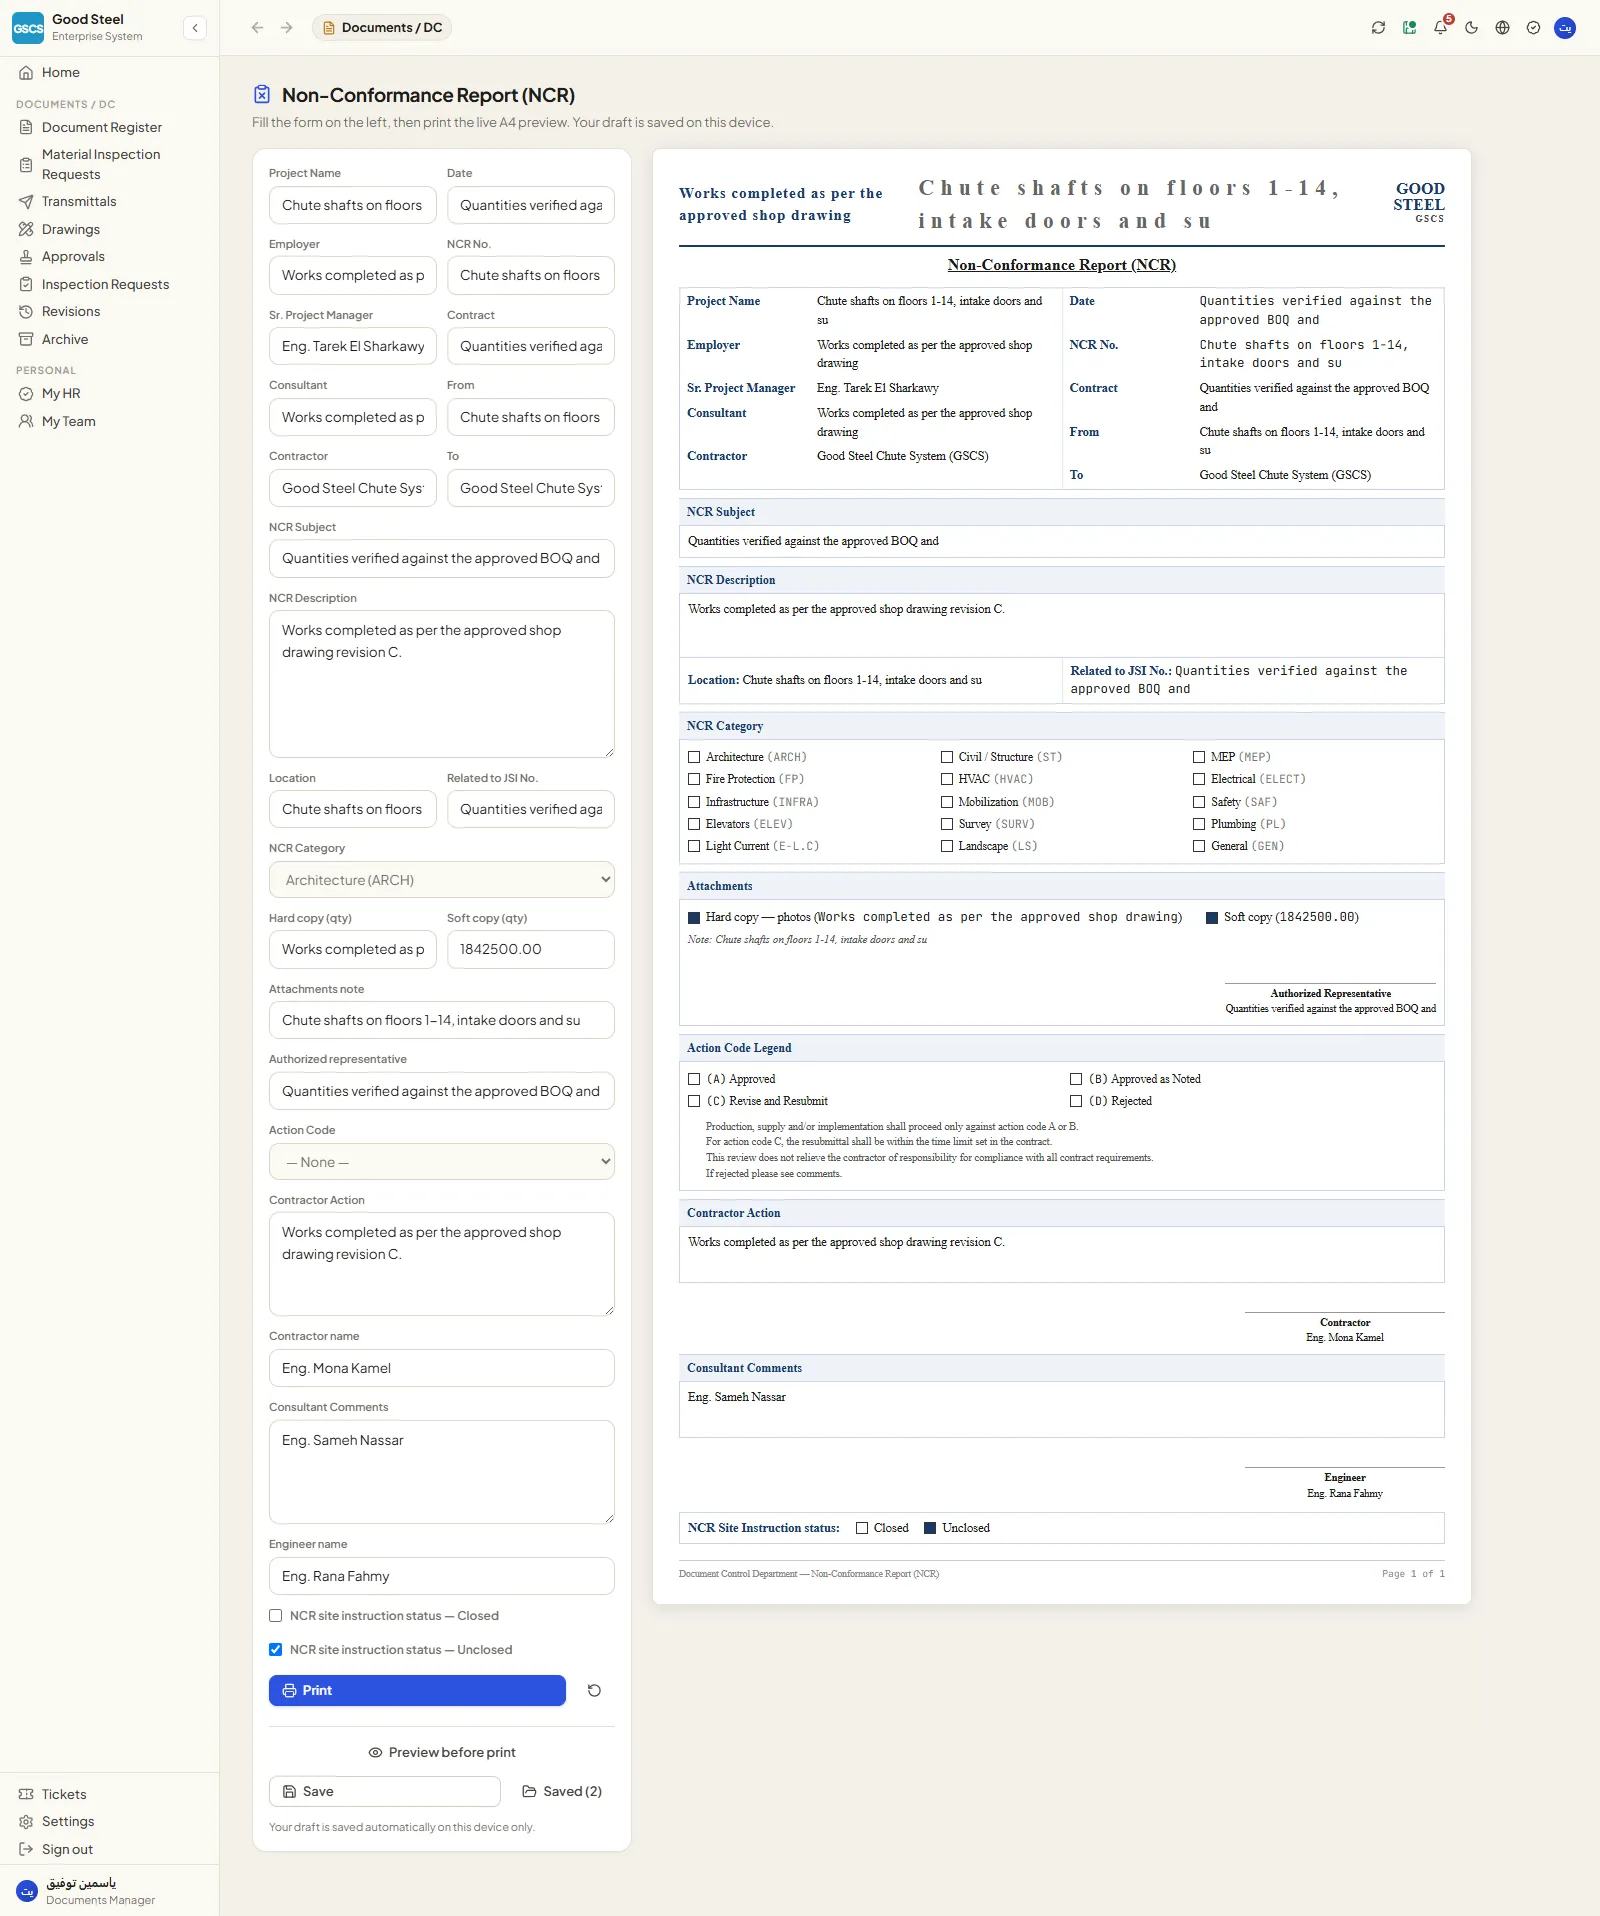This screenshot has width=1600, height=1916.
Task: Open Document Register
Action: [x=110, y=127]
